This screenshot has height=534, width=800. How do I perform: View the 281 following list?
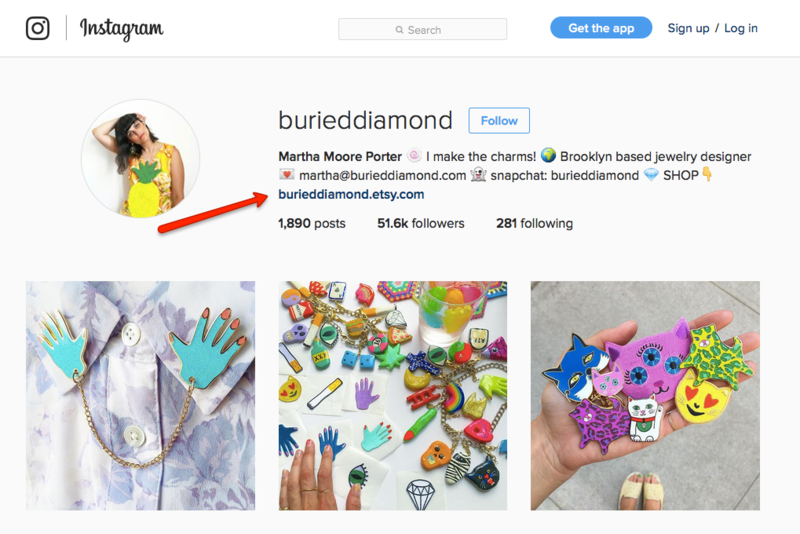click(534, 223)
